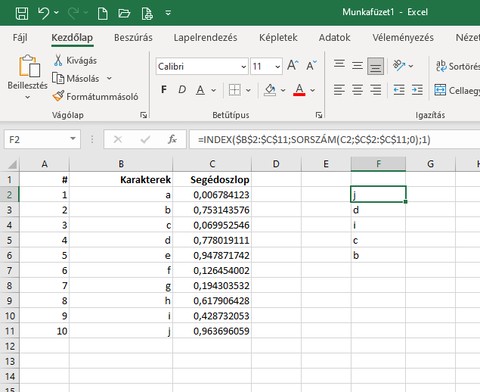Click the confirm checkmark in formula bar

coord(145,139)
